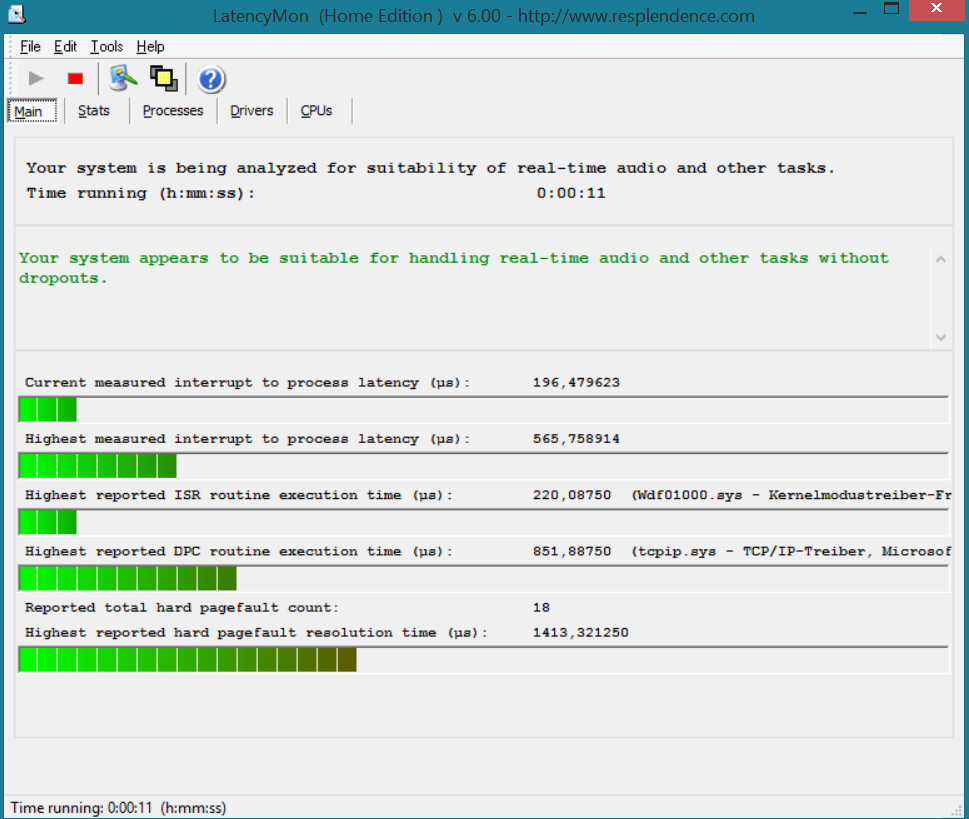Open help via blue question mark icon
969x819 pixels.
point(211,79)
